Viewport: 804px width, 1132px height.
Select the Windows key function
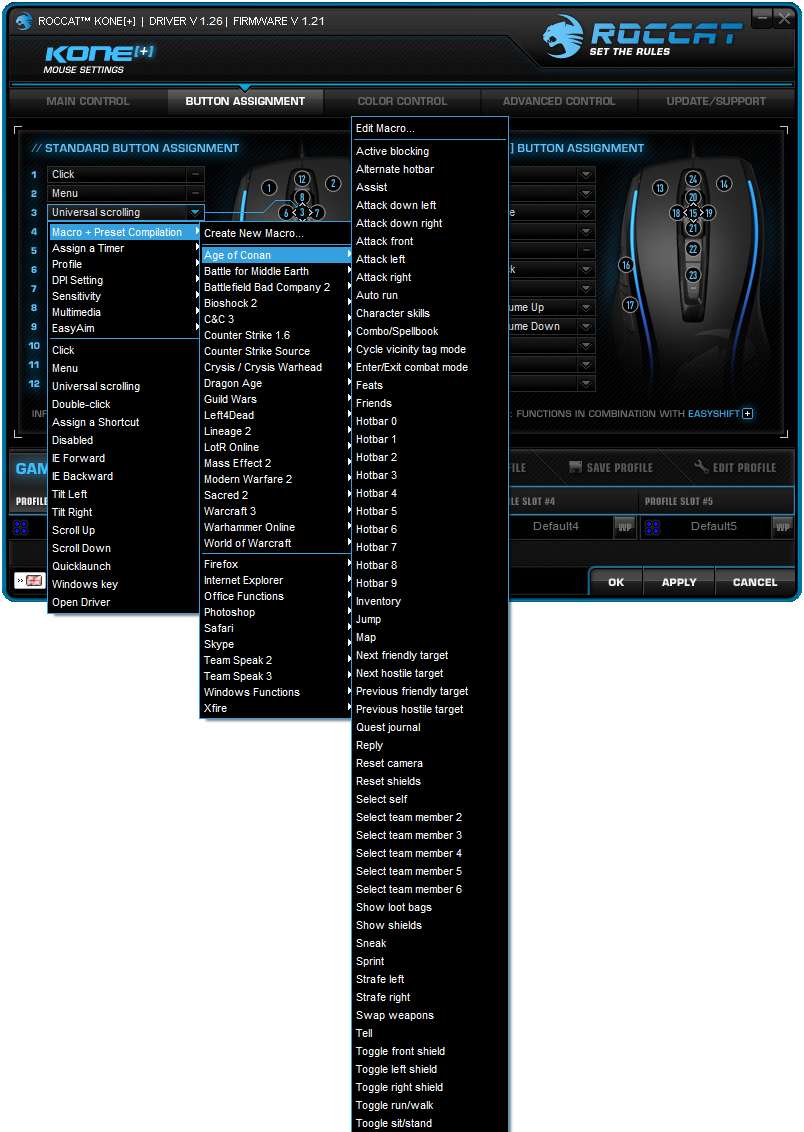(x=123, y=584)
